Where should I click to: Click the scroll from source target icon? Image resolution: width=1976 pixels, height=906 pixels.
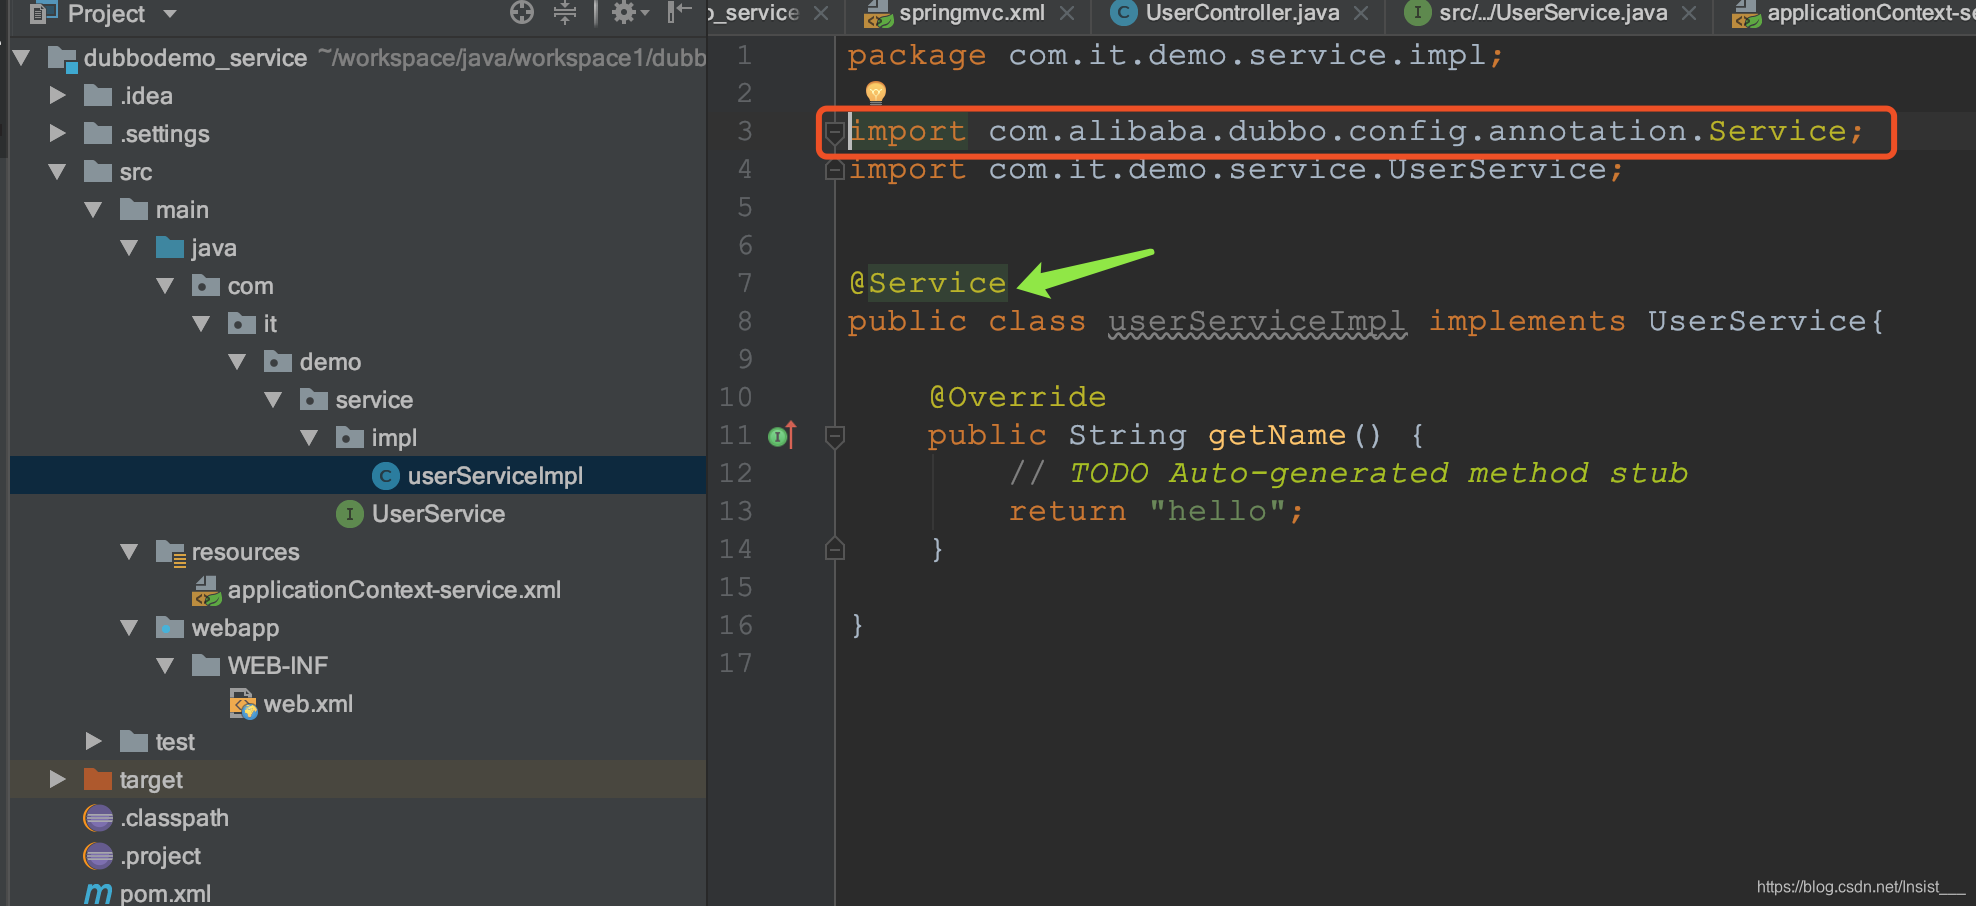[x=522, y=12]
